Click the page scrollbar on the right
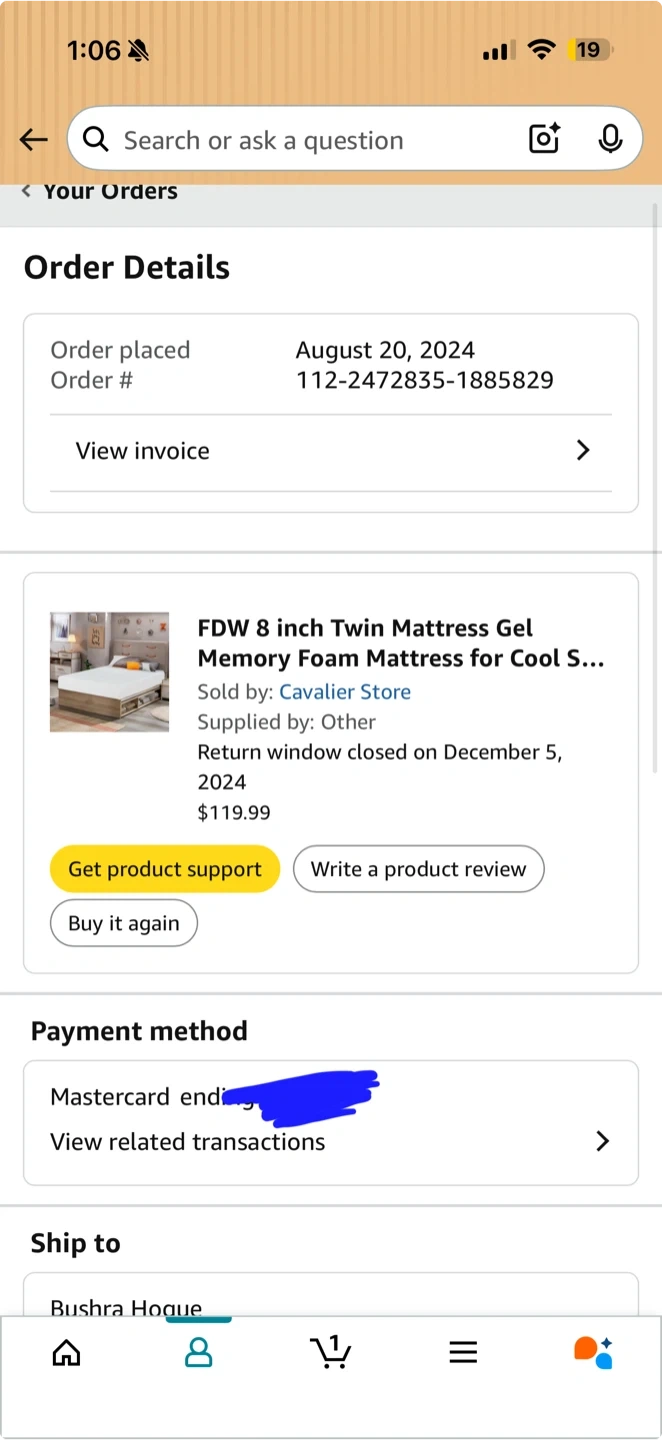Image resolution: width=662 pixels, height=1440 pixels. 656,490
